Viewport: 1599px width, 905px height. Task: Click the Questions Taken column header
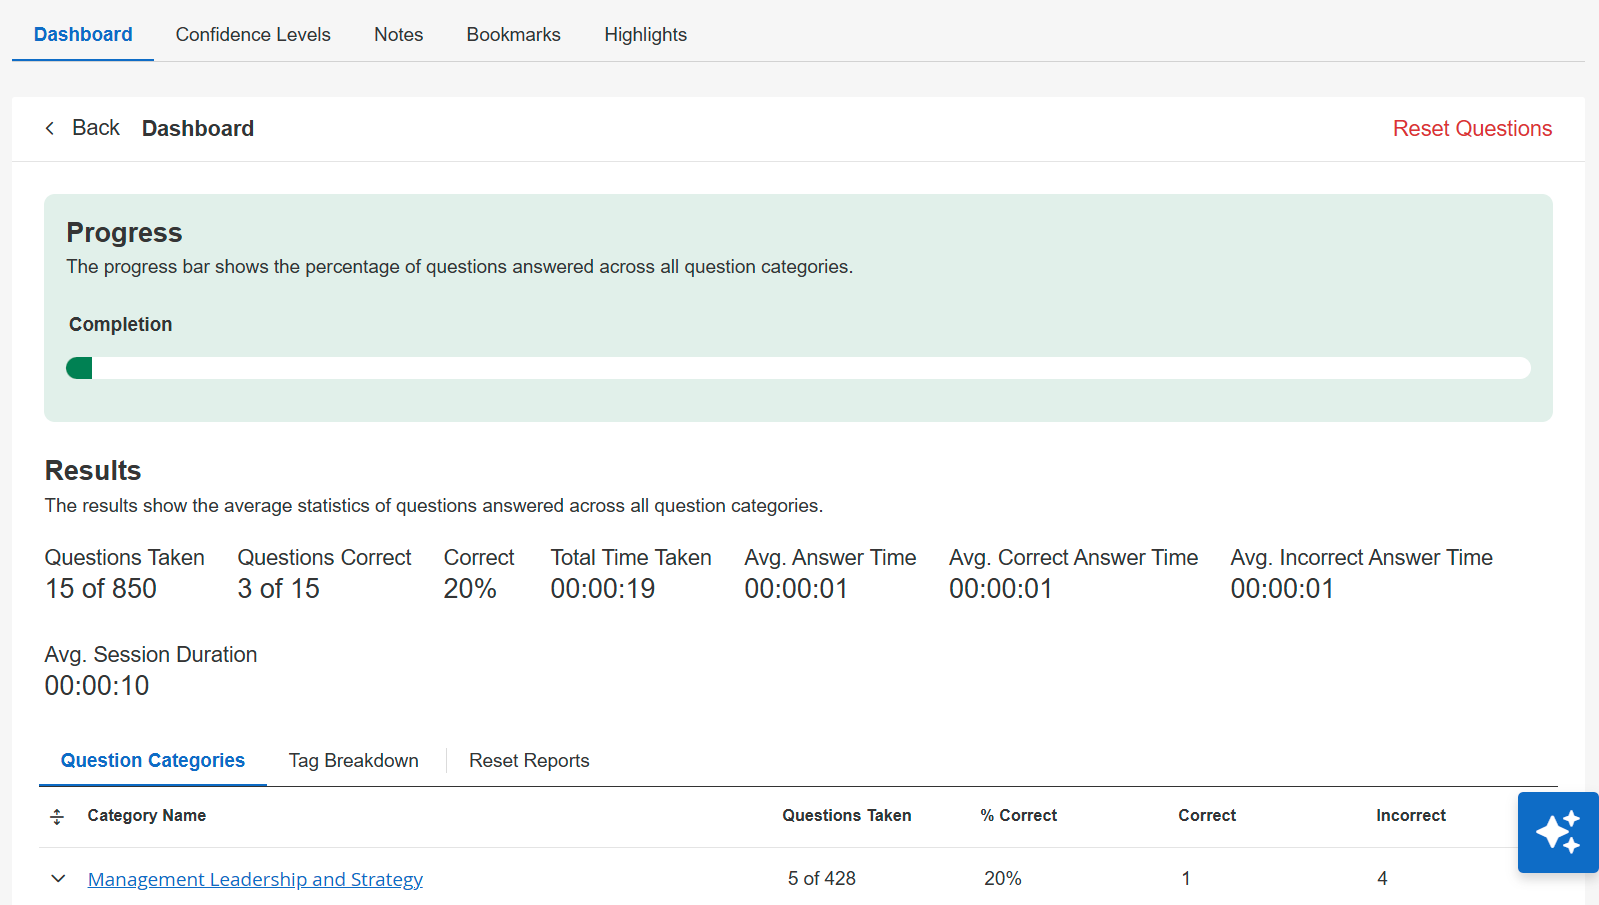tap(846, 816)
